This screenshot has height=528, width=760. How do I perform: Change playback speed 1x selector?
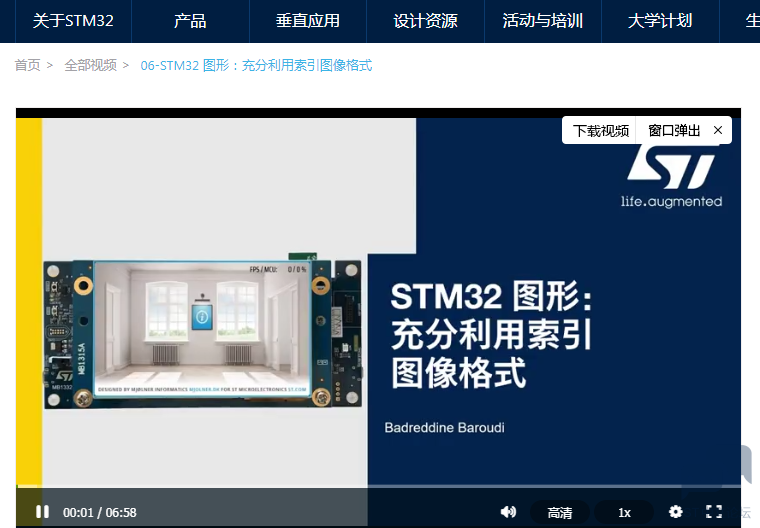tap(624, 512)
